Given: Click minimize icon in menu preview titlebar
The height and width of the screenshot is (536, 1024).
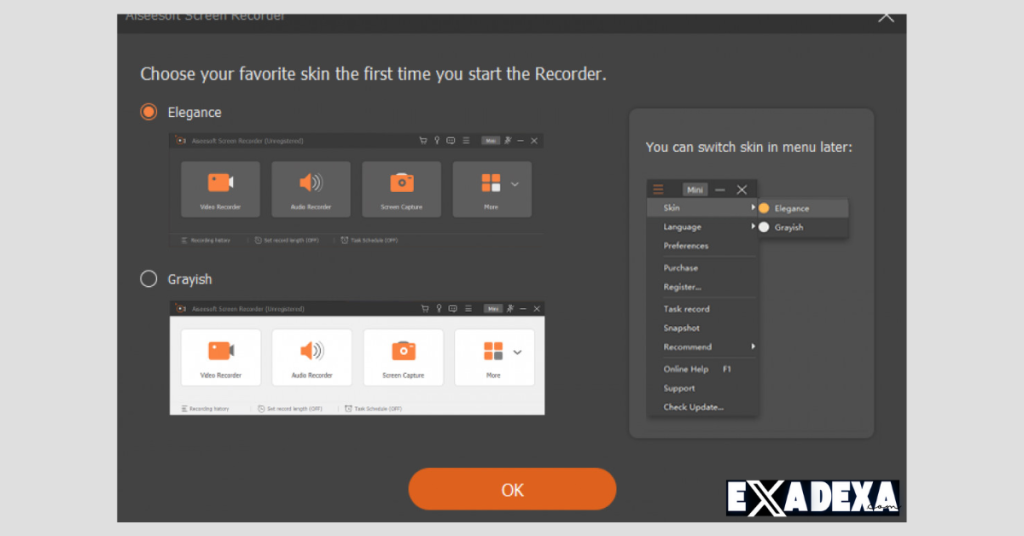Looking at the screenshot, I should (x=720, y=189).
